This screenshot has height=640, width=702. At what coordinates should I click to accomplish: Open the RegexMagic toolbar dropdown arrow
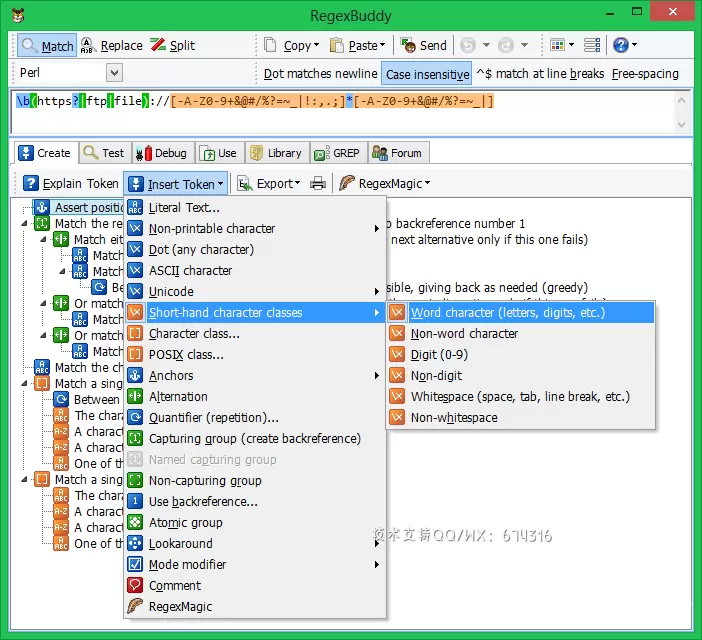[427, 183]
